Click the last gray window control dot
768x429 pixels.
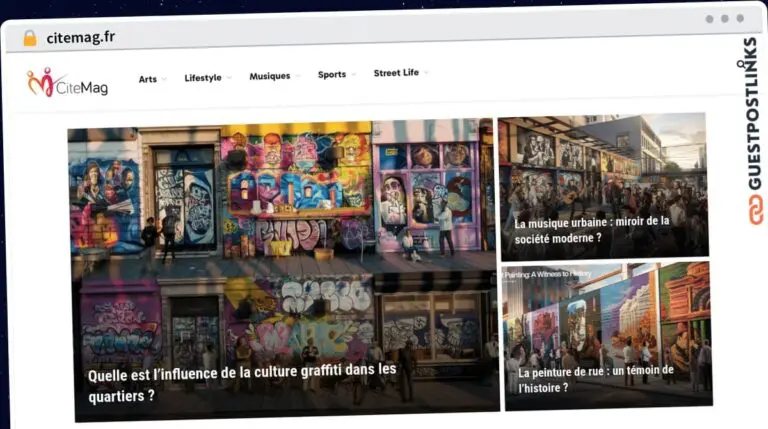[x=741, y=18]
